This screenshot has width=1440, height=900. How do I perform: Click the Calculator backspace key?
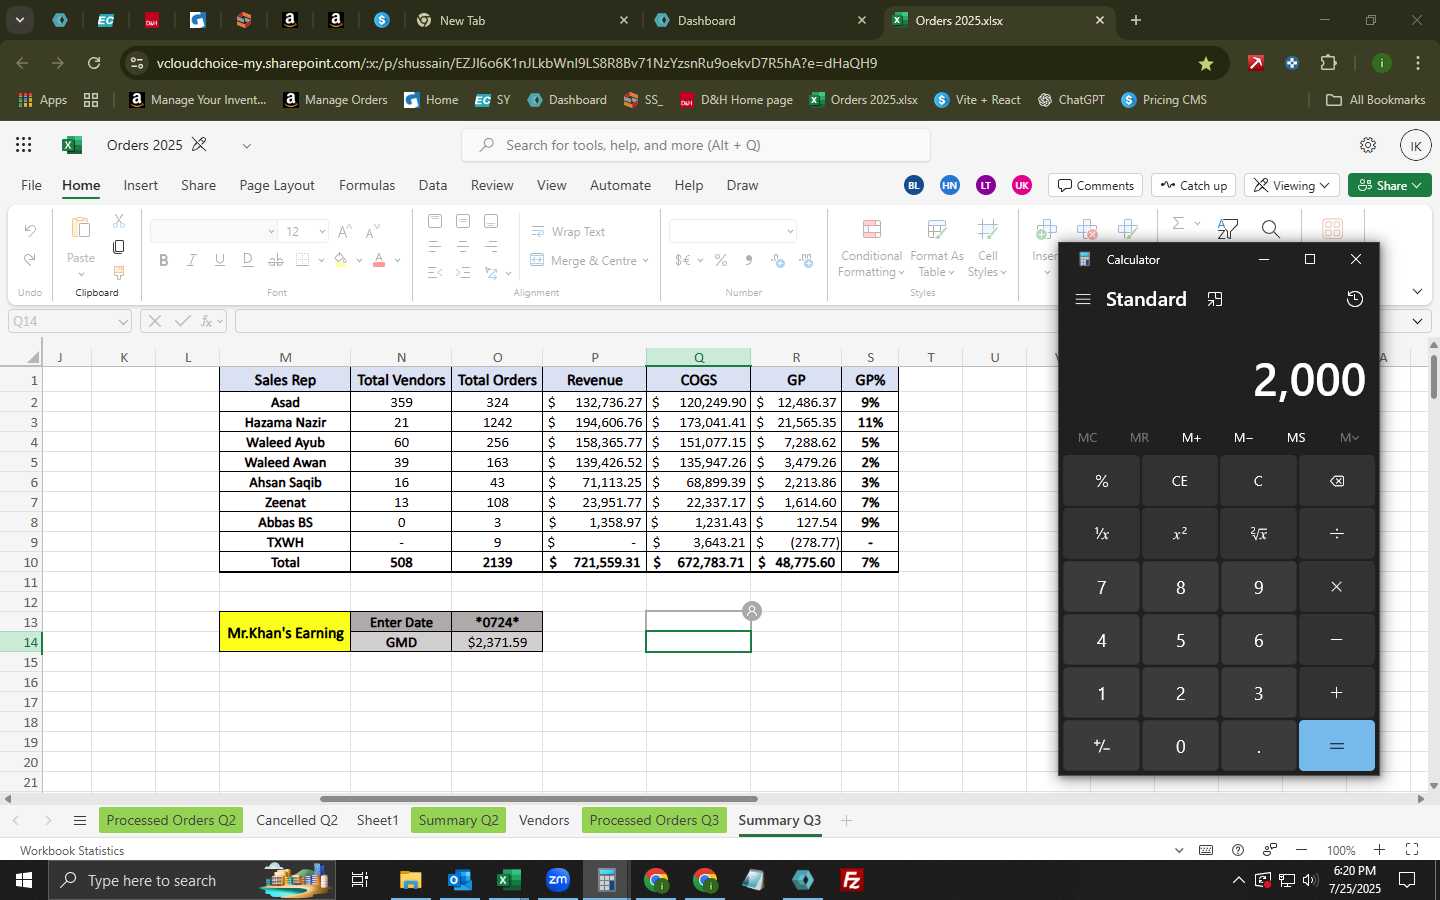(x=1337, y=481)
